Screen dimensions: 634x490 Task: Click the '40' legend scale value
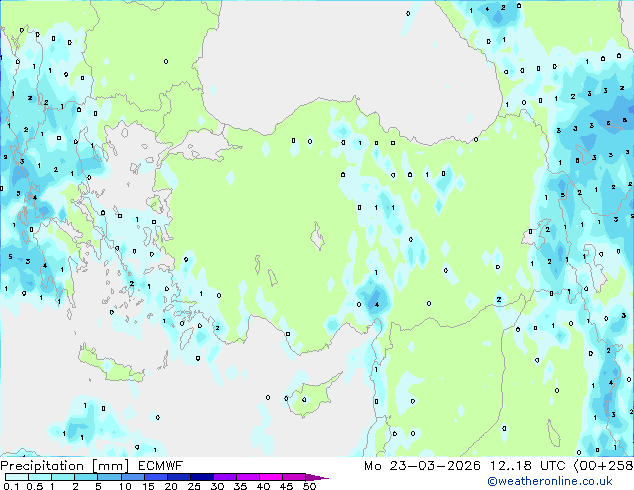point(263,486)
